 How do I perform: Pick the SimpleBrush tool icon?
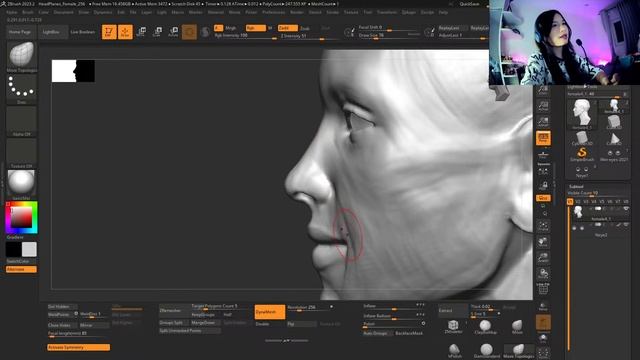(x=582, y=154)
